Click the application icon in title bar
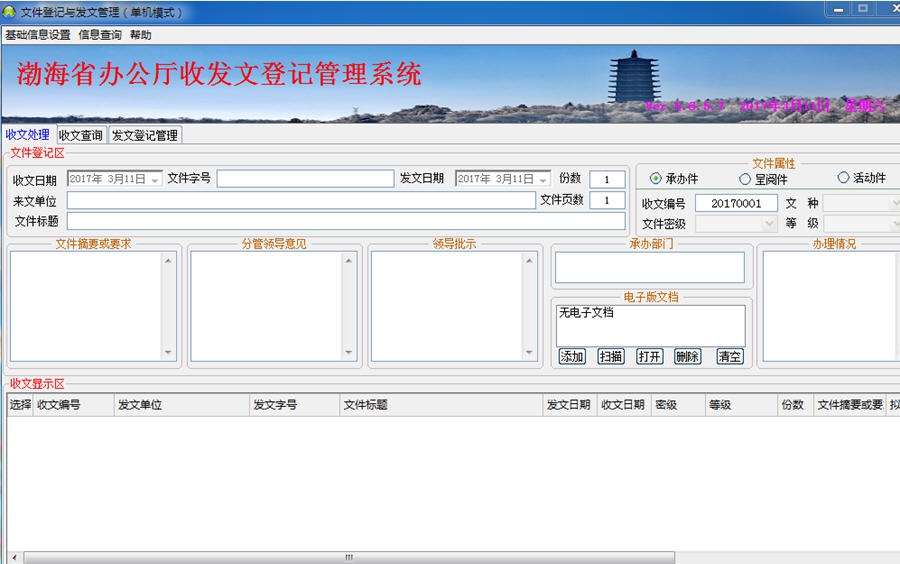Image resolution: width=900 pixels, height=564 pixels. tap(9, 11)
